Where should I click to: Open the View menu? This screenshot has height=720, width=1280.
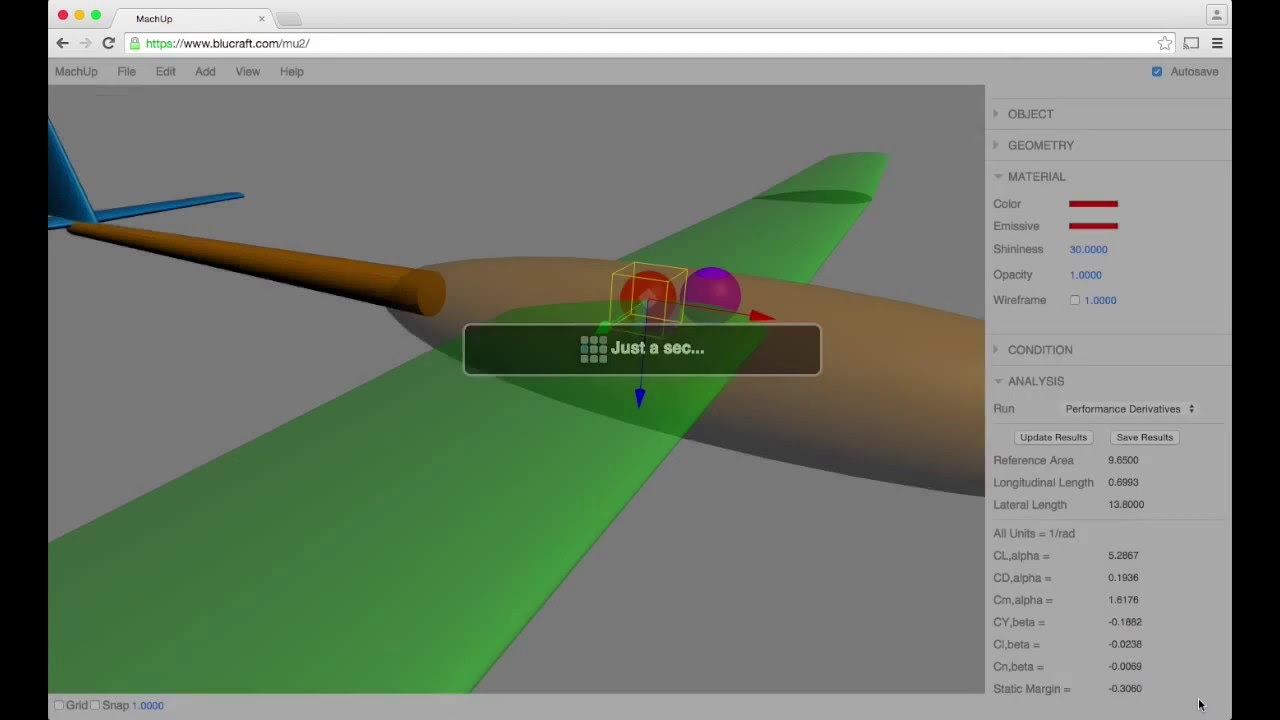tap(247, 72)
